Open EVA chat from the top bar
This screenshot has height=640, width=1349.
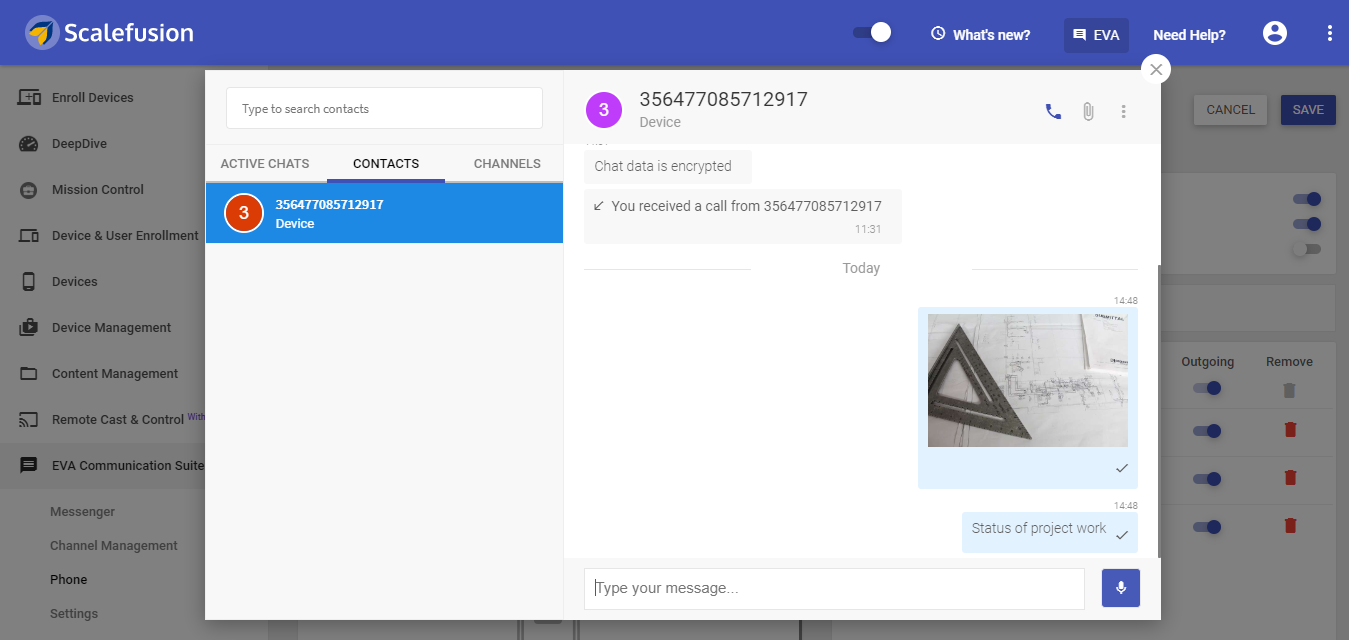[x=1096, y=33]
